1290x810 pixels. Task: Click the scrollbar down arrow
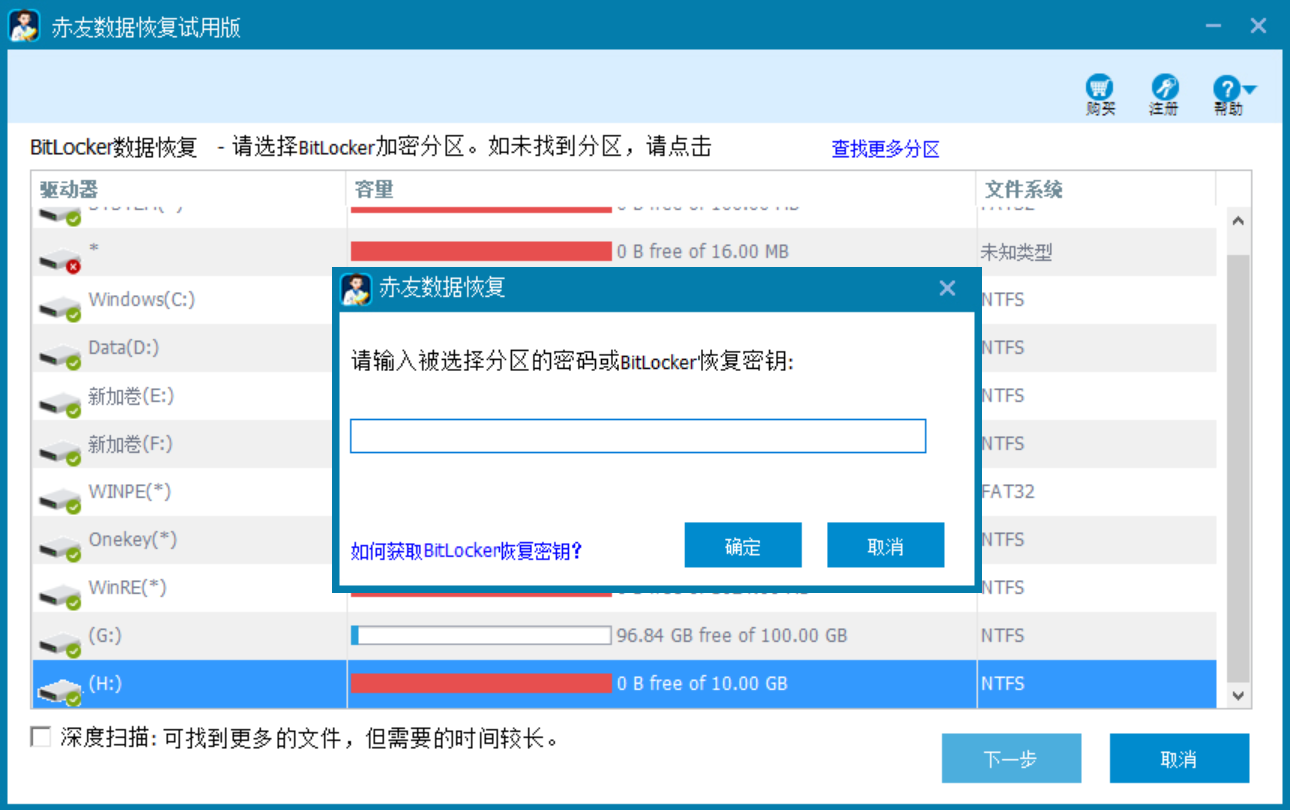tap(1238, 695)
